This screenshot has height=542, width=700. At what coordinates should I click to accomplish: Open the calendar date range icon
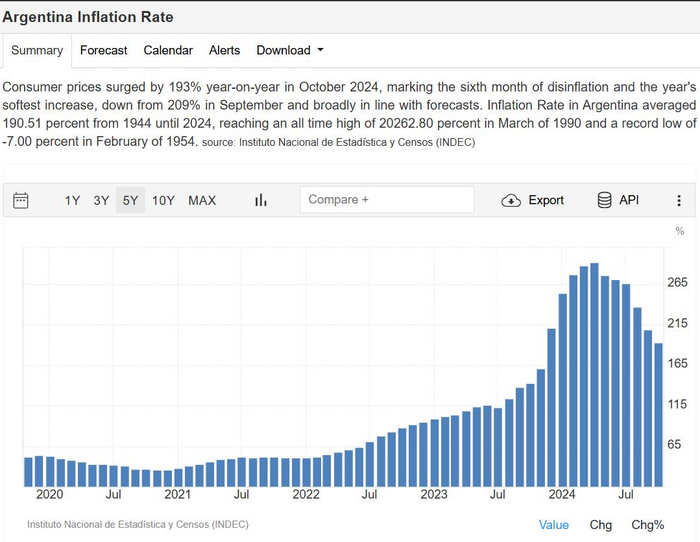(21, 200)
